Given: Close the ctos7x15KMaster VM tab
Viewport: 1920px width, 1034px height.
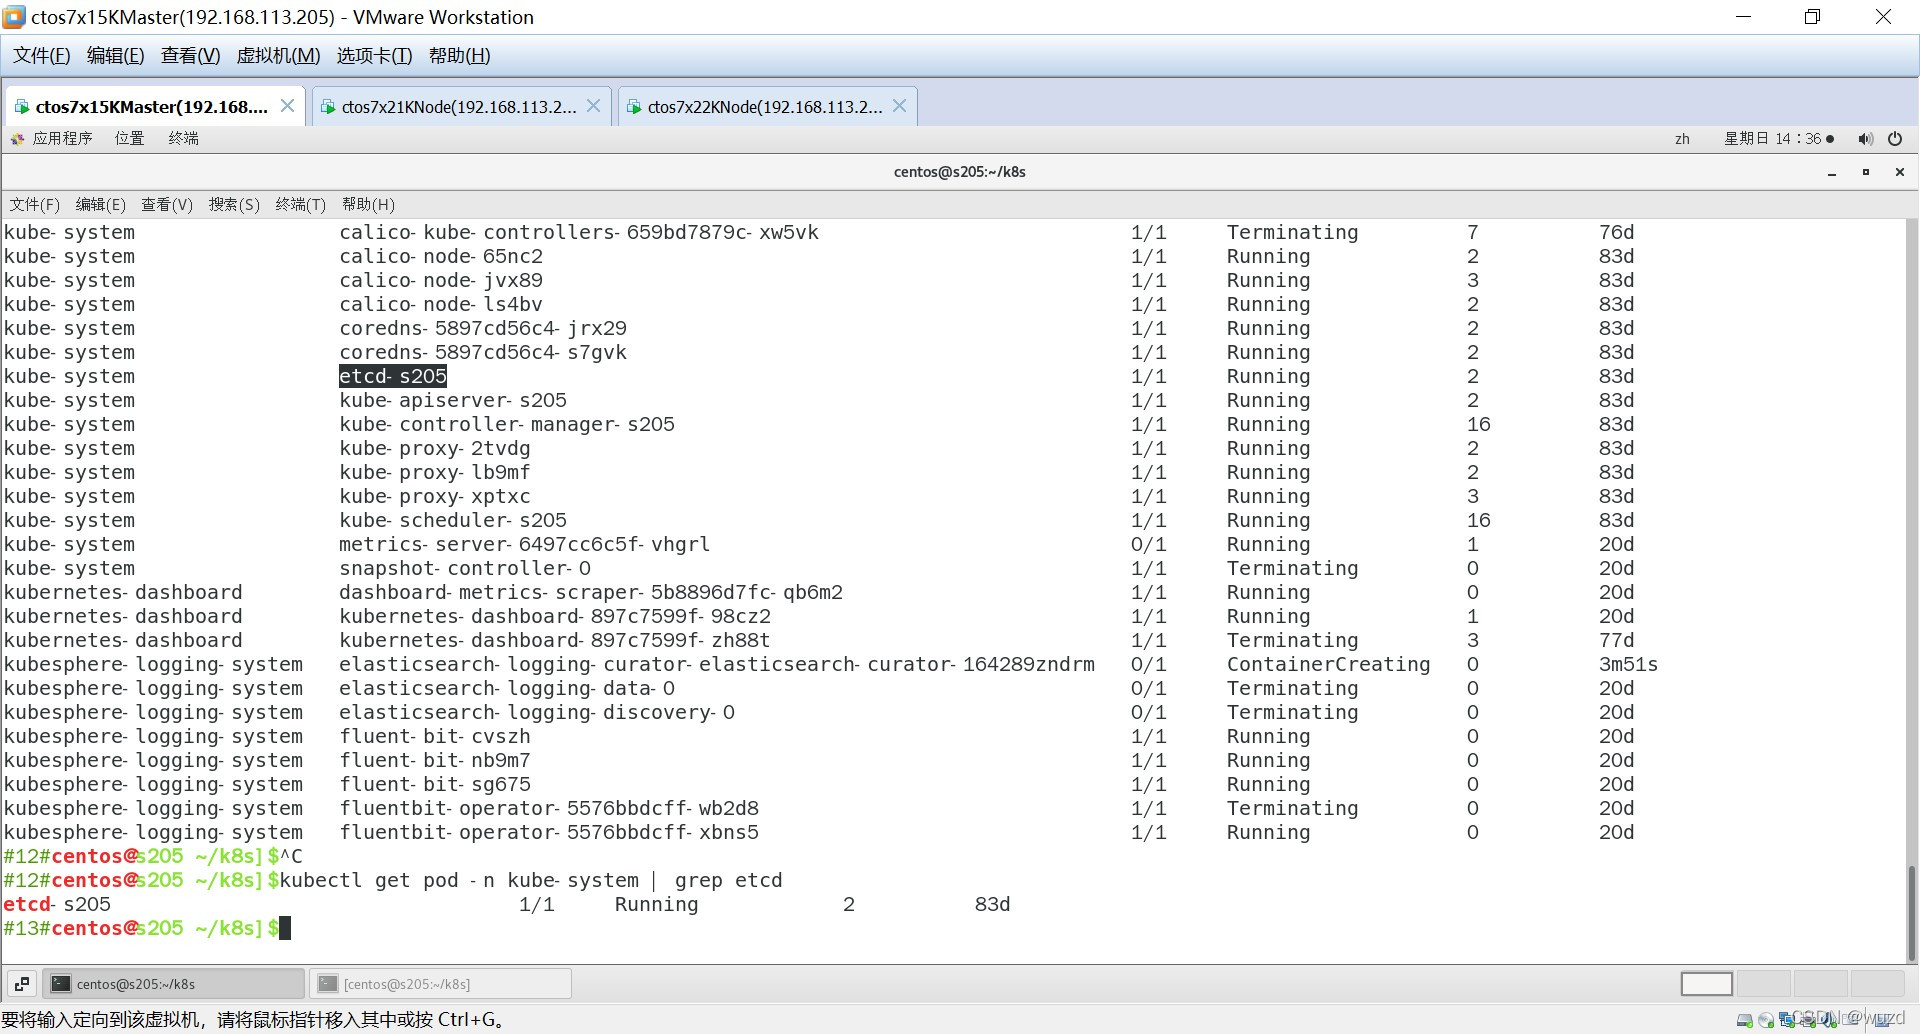Looking at the screenshot, I should coord(287,106).
